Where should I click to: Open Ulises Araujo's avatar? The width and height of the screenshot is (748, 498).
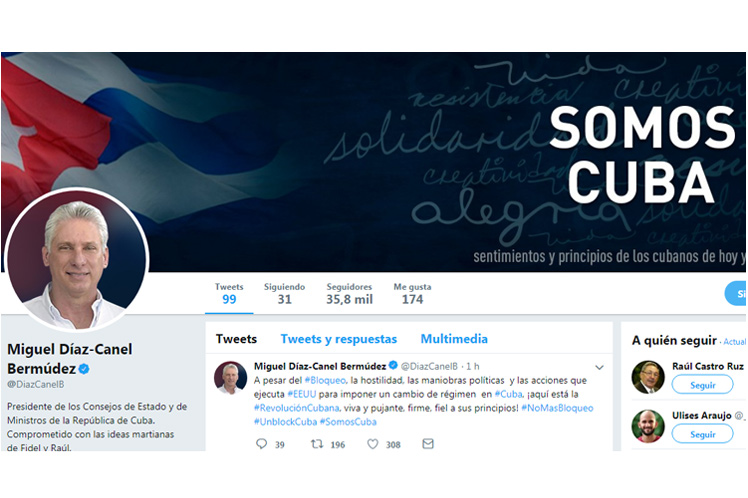[x=648, y=426]
